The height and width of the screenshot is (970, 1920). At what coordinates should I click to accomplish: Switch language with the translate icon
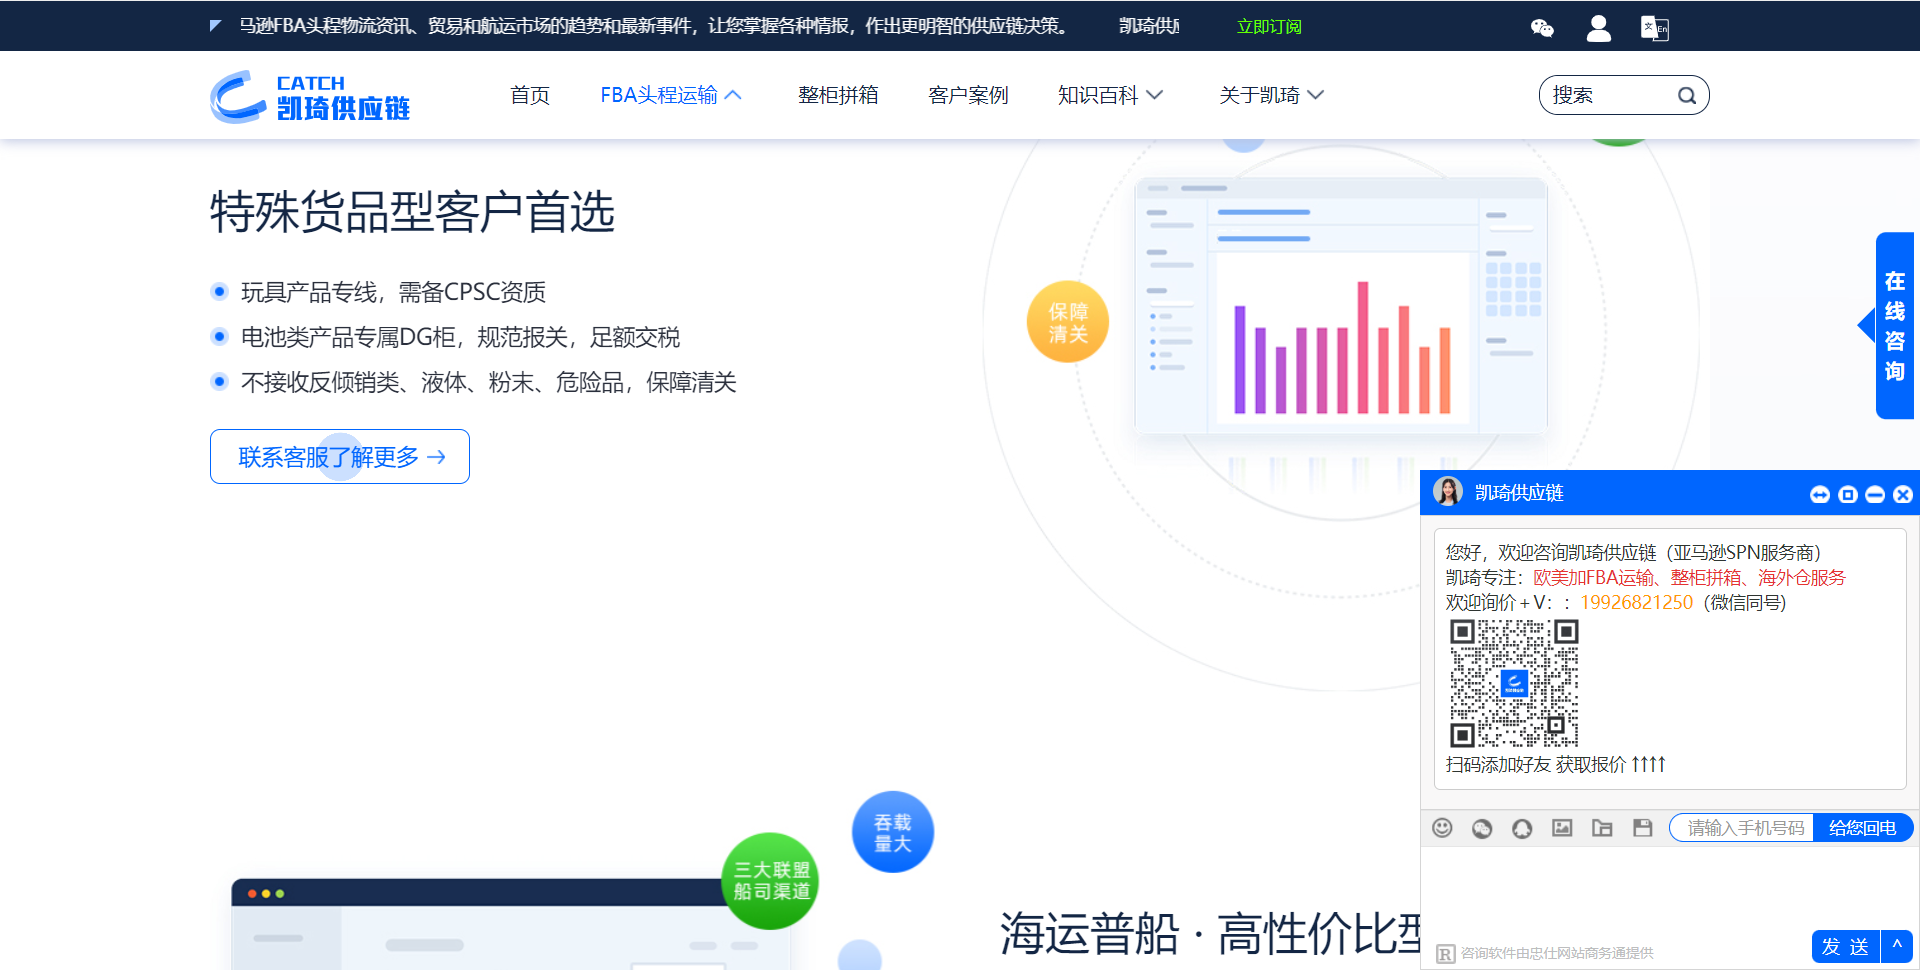coord(1654,28)
